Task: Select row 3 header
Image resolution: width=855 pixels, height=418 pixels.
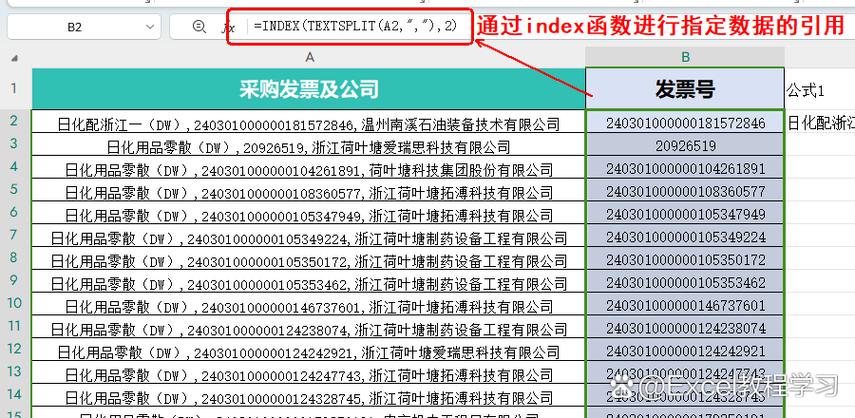Action: [x=14, y=143]
